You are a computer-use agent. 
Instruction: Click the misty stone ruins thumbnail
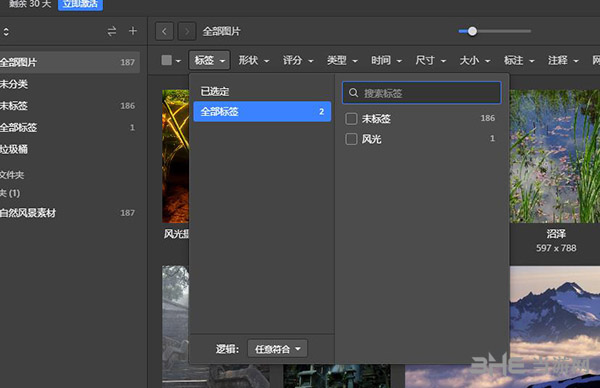click(175, 327)
